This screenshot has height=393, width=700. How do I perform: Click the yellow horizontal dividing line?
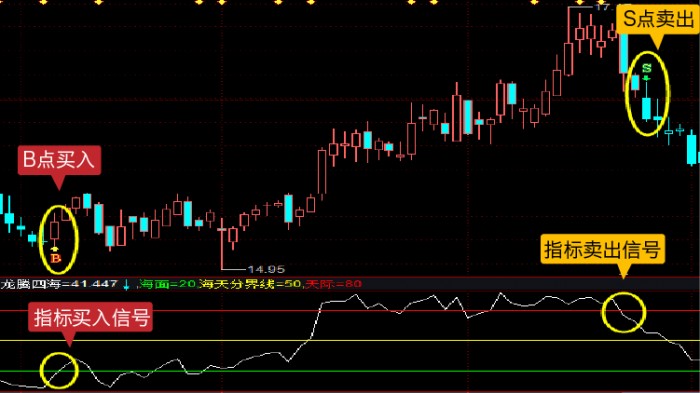point(350,341)
